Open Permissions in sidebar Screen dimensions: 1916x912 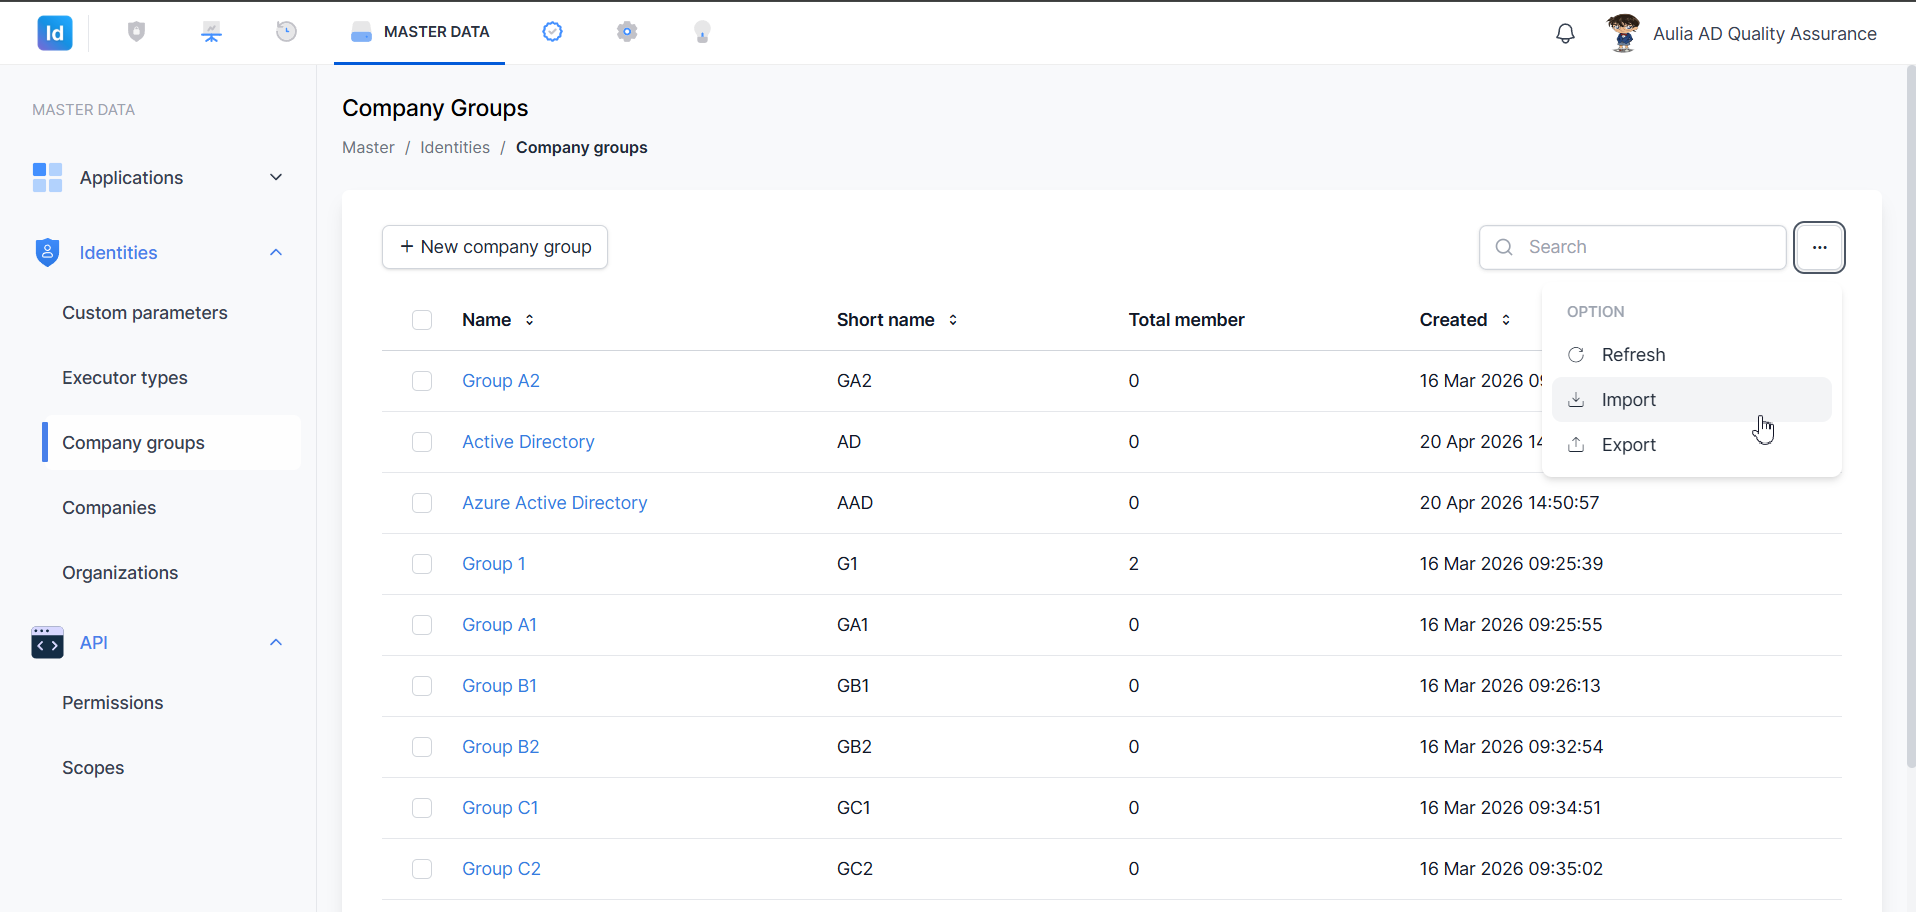pos(112,703)
